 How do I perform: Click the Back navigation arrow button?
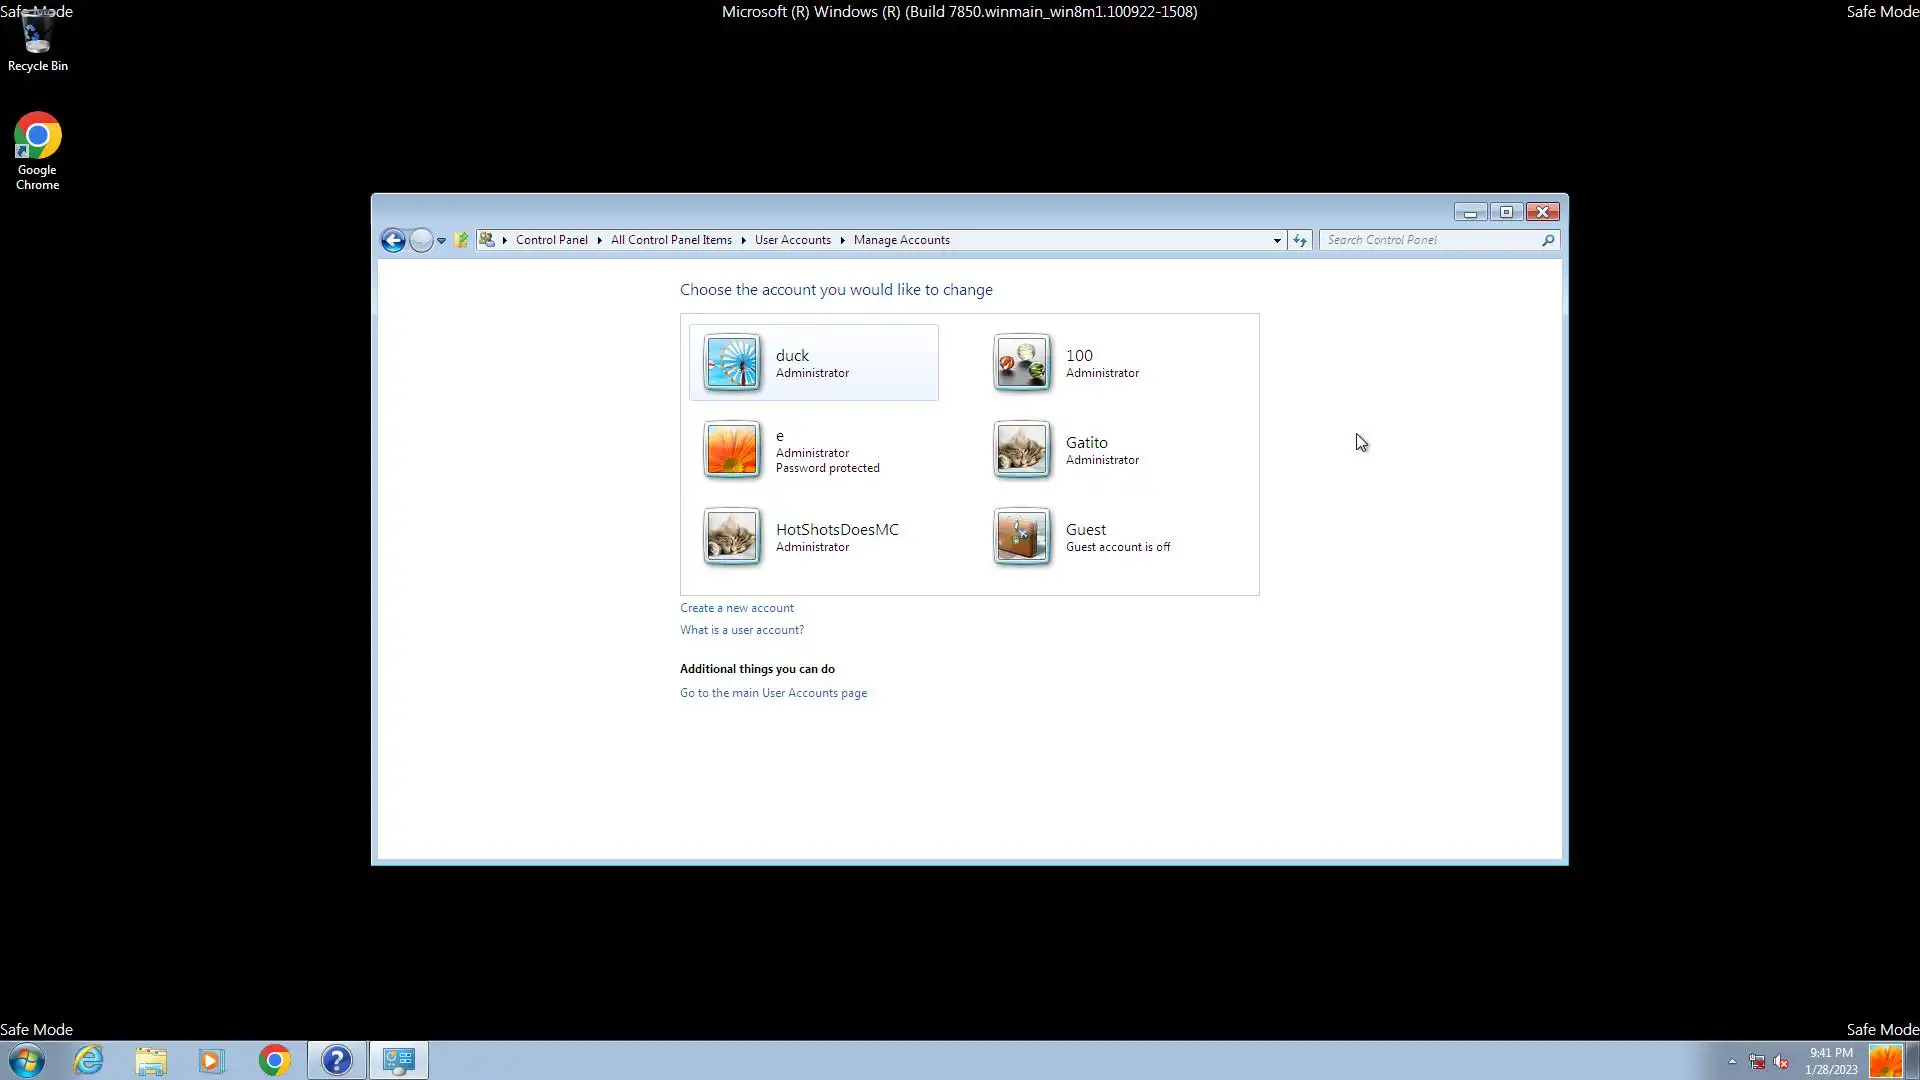tap(393, 240)
